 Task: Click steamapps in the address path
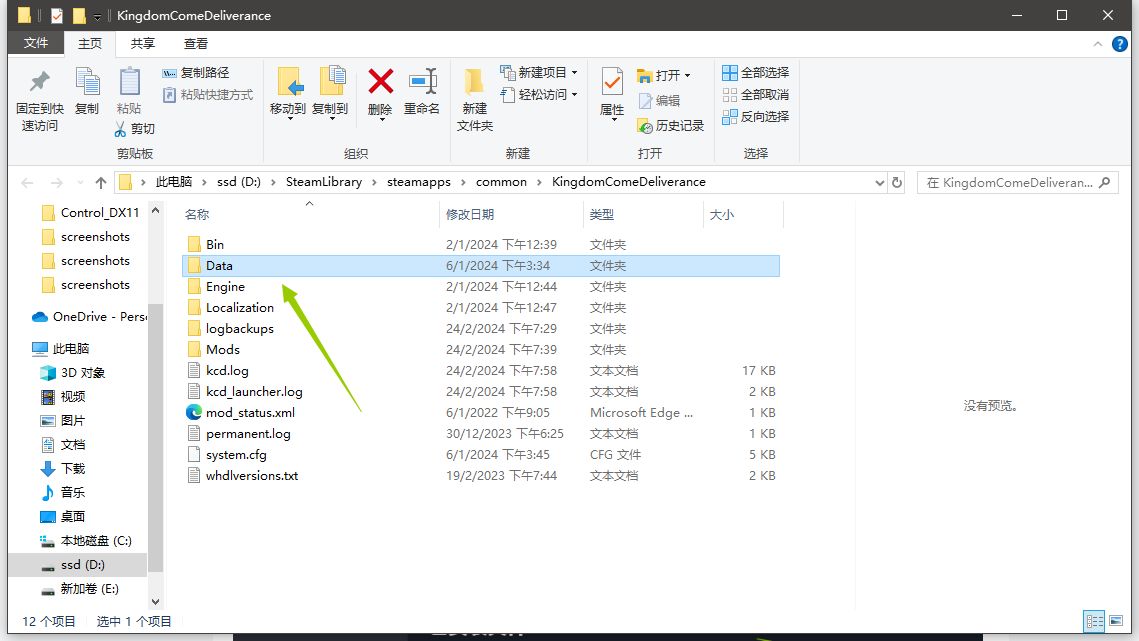point(418,182)
